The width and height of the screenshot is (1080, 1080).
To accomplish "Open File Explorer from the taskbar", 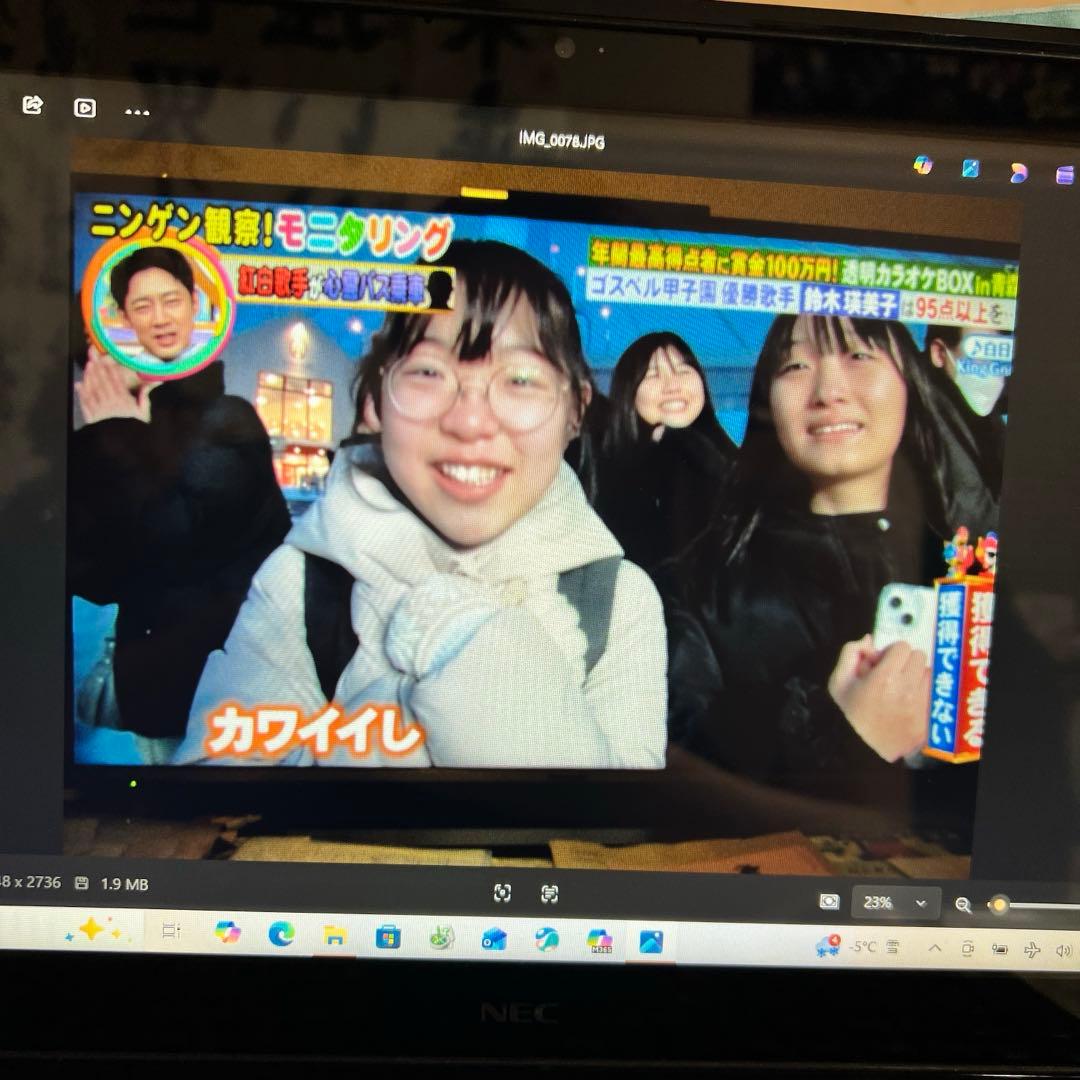I will point(335,935).
